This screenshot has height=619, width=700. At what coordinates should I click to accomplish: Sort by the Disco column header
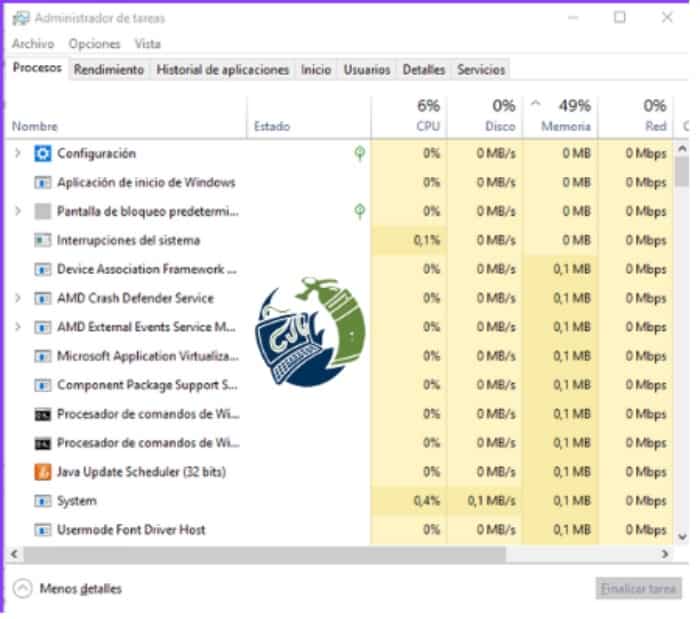coord(485,116)
